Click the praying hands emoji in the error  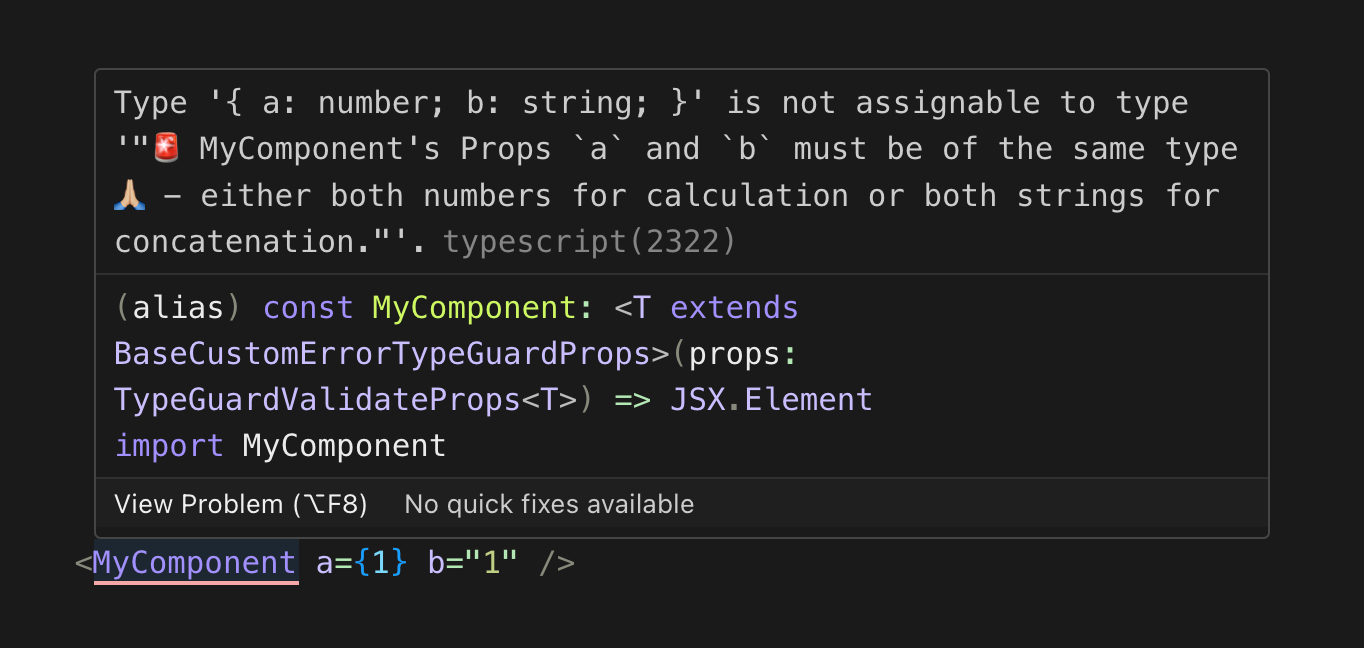pyautogui.click(x=130, y=195)
